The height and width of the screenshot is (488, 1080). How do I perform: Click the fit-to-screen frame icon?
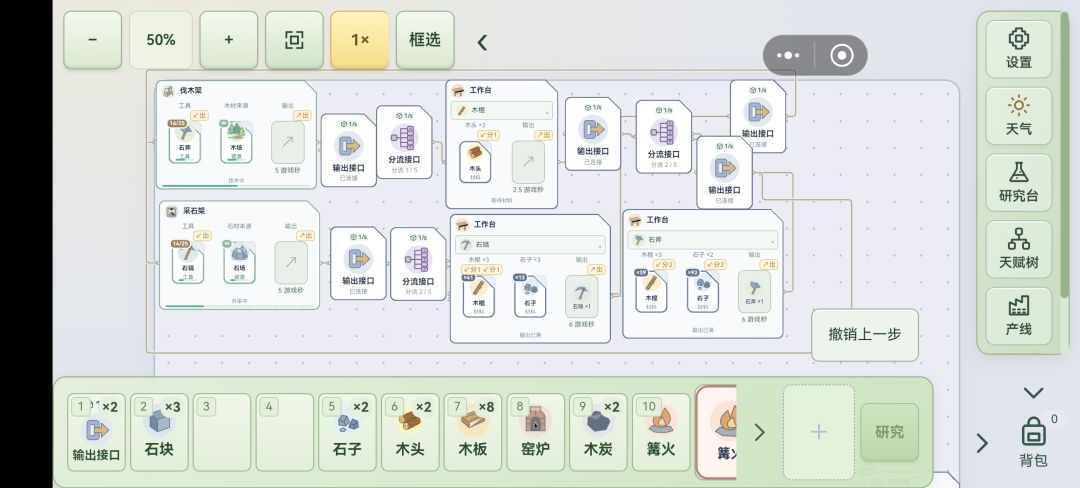(x=294, y=40)
